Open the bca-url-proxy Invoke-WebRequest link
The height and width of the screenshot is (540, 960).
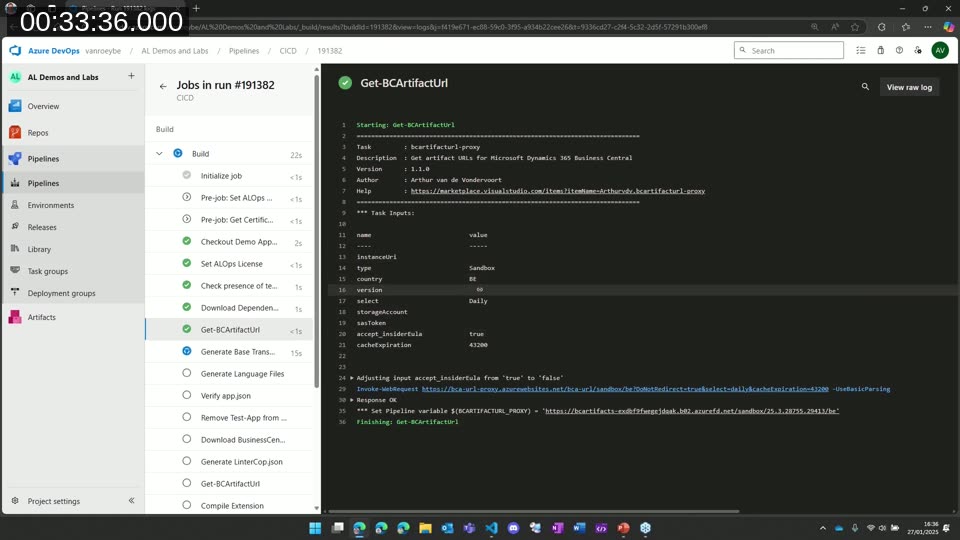pos(624,389)
